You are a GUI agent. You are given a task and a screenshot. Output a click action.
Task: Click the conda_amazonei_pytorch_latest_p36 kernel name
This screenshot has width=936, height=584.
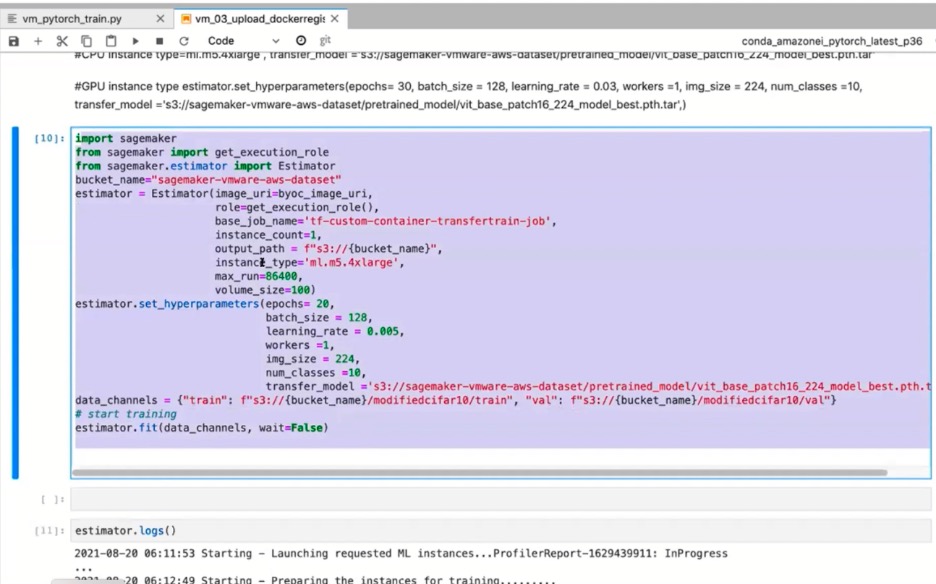coord(833,41)
